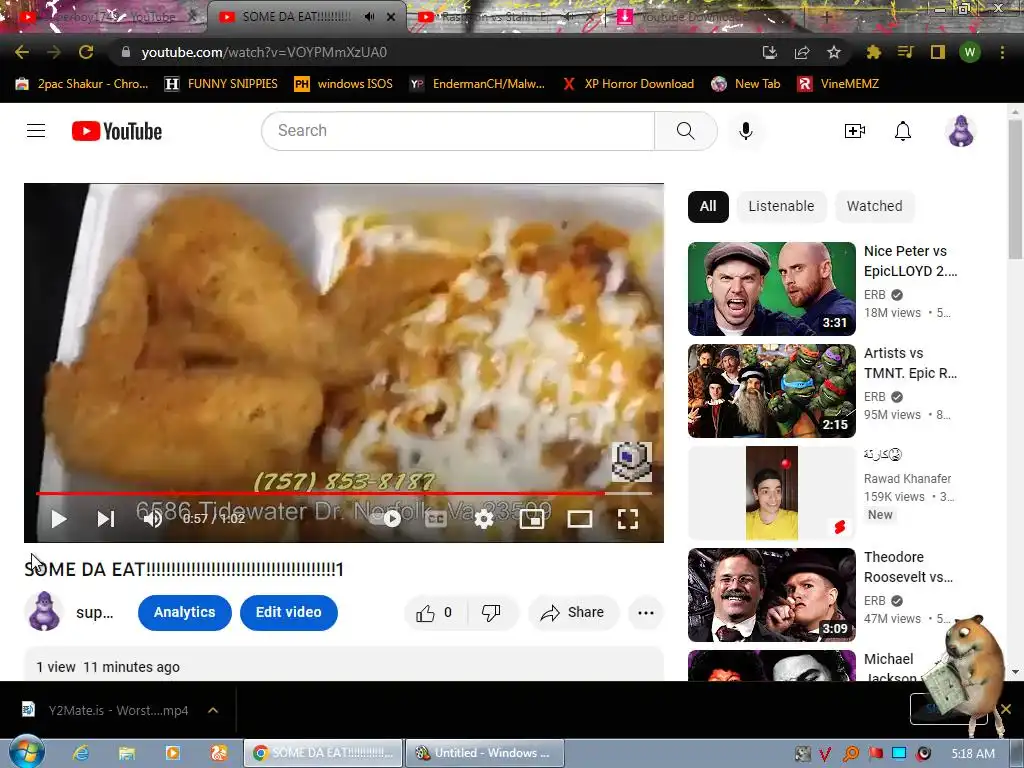Open Chrome three-dot menu
This screenshot has height=768, width=1024.
point(1002,52)
